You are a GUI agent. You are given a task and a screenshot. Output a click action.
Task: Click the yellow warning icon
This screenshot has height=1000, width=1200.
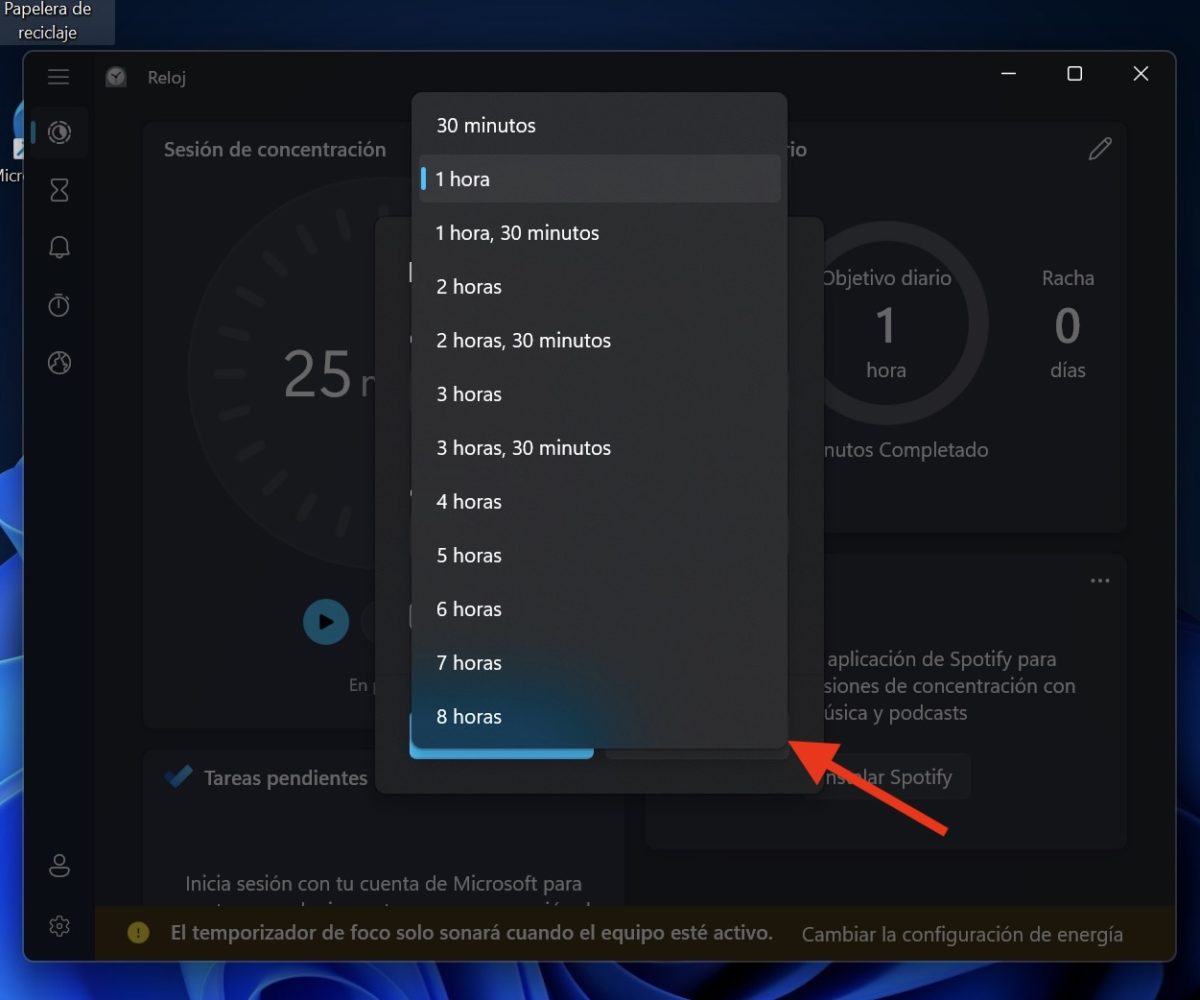pos(138,933)
